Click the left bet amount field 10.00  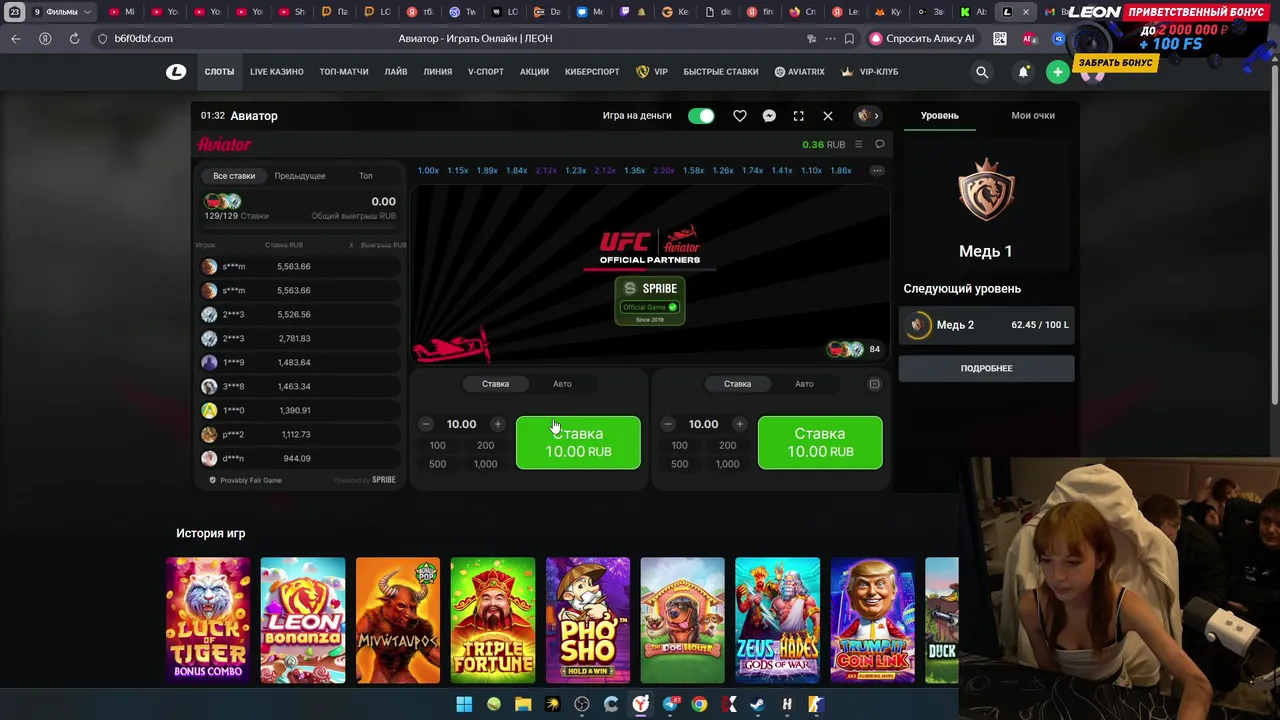(461, 424)
